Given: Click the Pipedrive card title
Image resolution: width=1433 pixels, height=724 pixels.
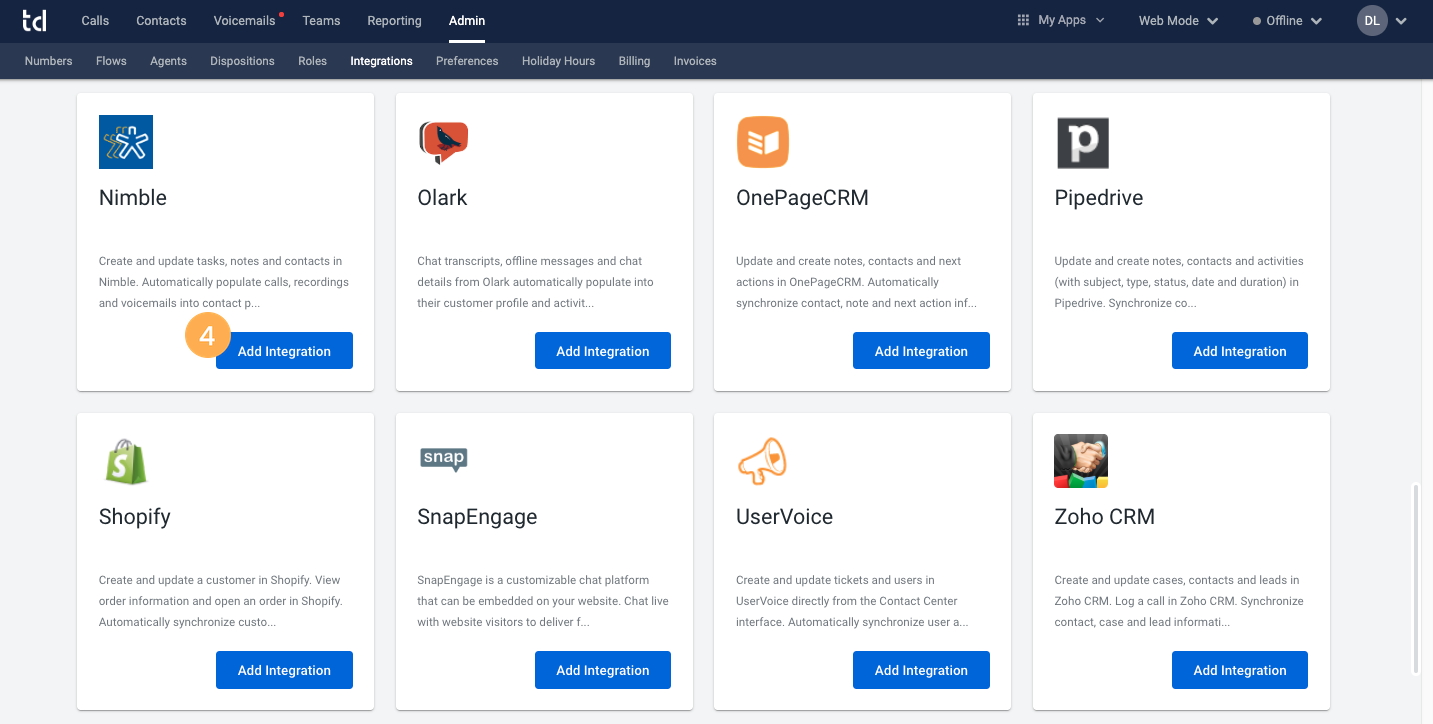Looking at the screenshot, I should point(1098,198).
